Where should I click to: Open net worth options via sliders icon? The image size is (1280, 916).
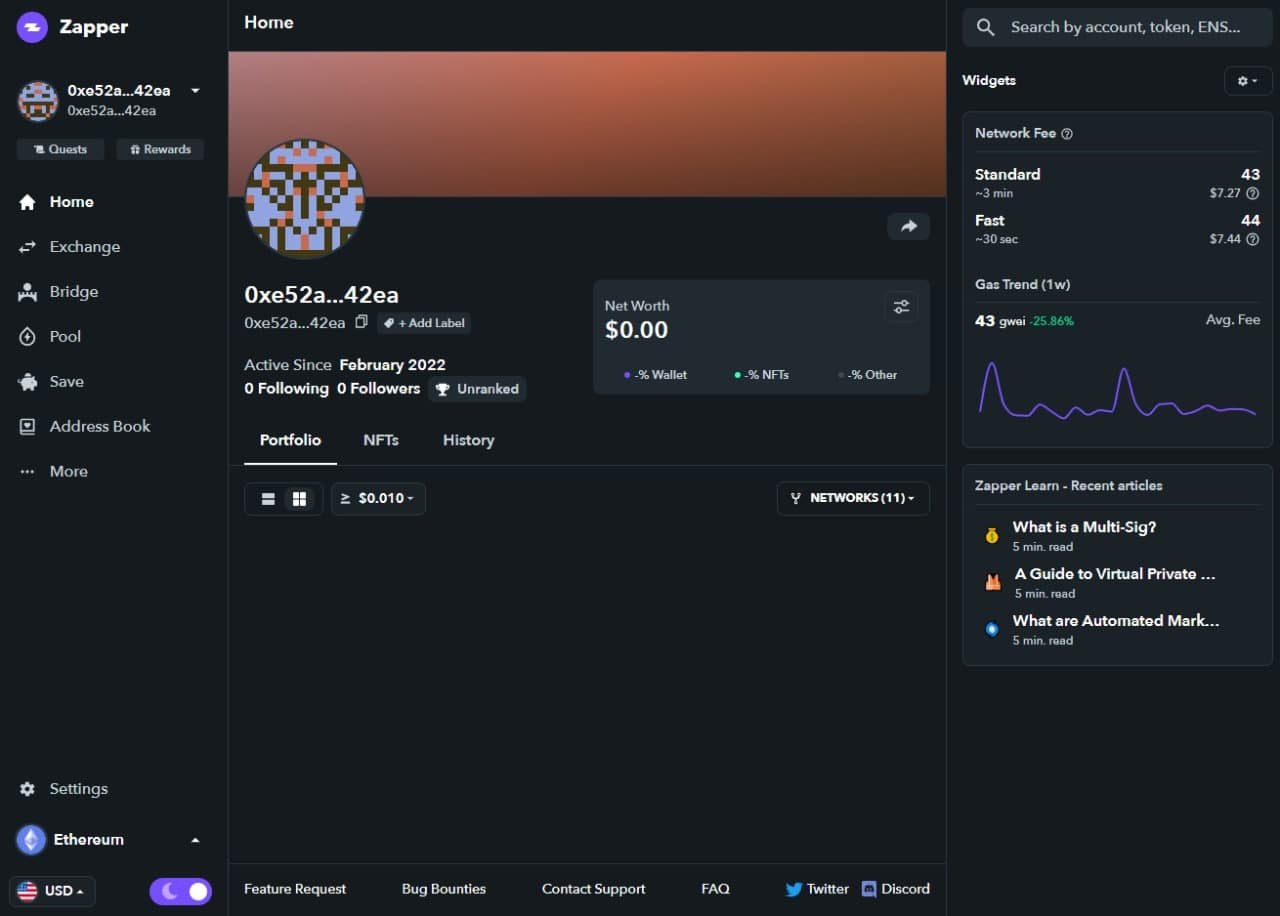click(901, 307)
